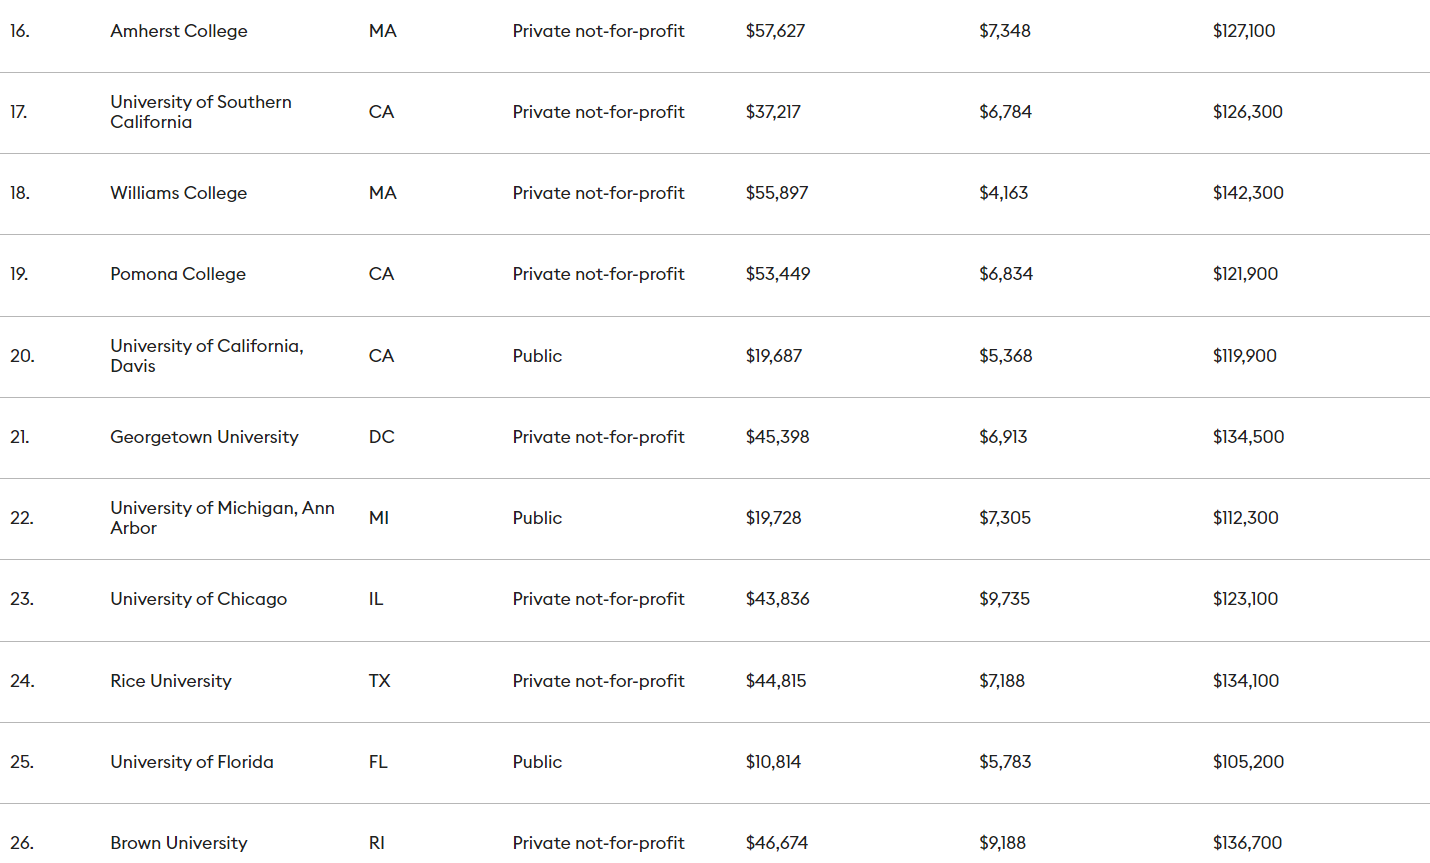Open University of Michigan, Ann Arbor

click(x=221, y=518)
